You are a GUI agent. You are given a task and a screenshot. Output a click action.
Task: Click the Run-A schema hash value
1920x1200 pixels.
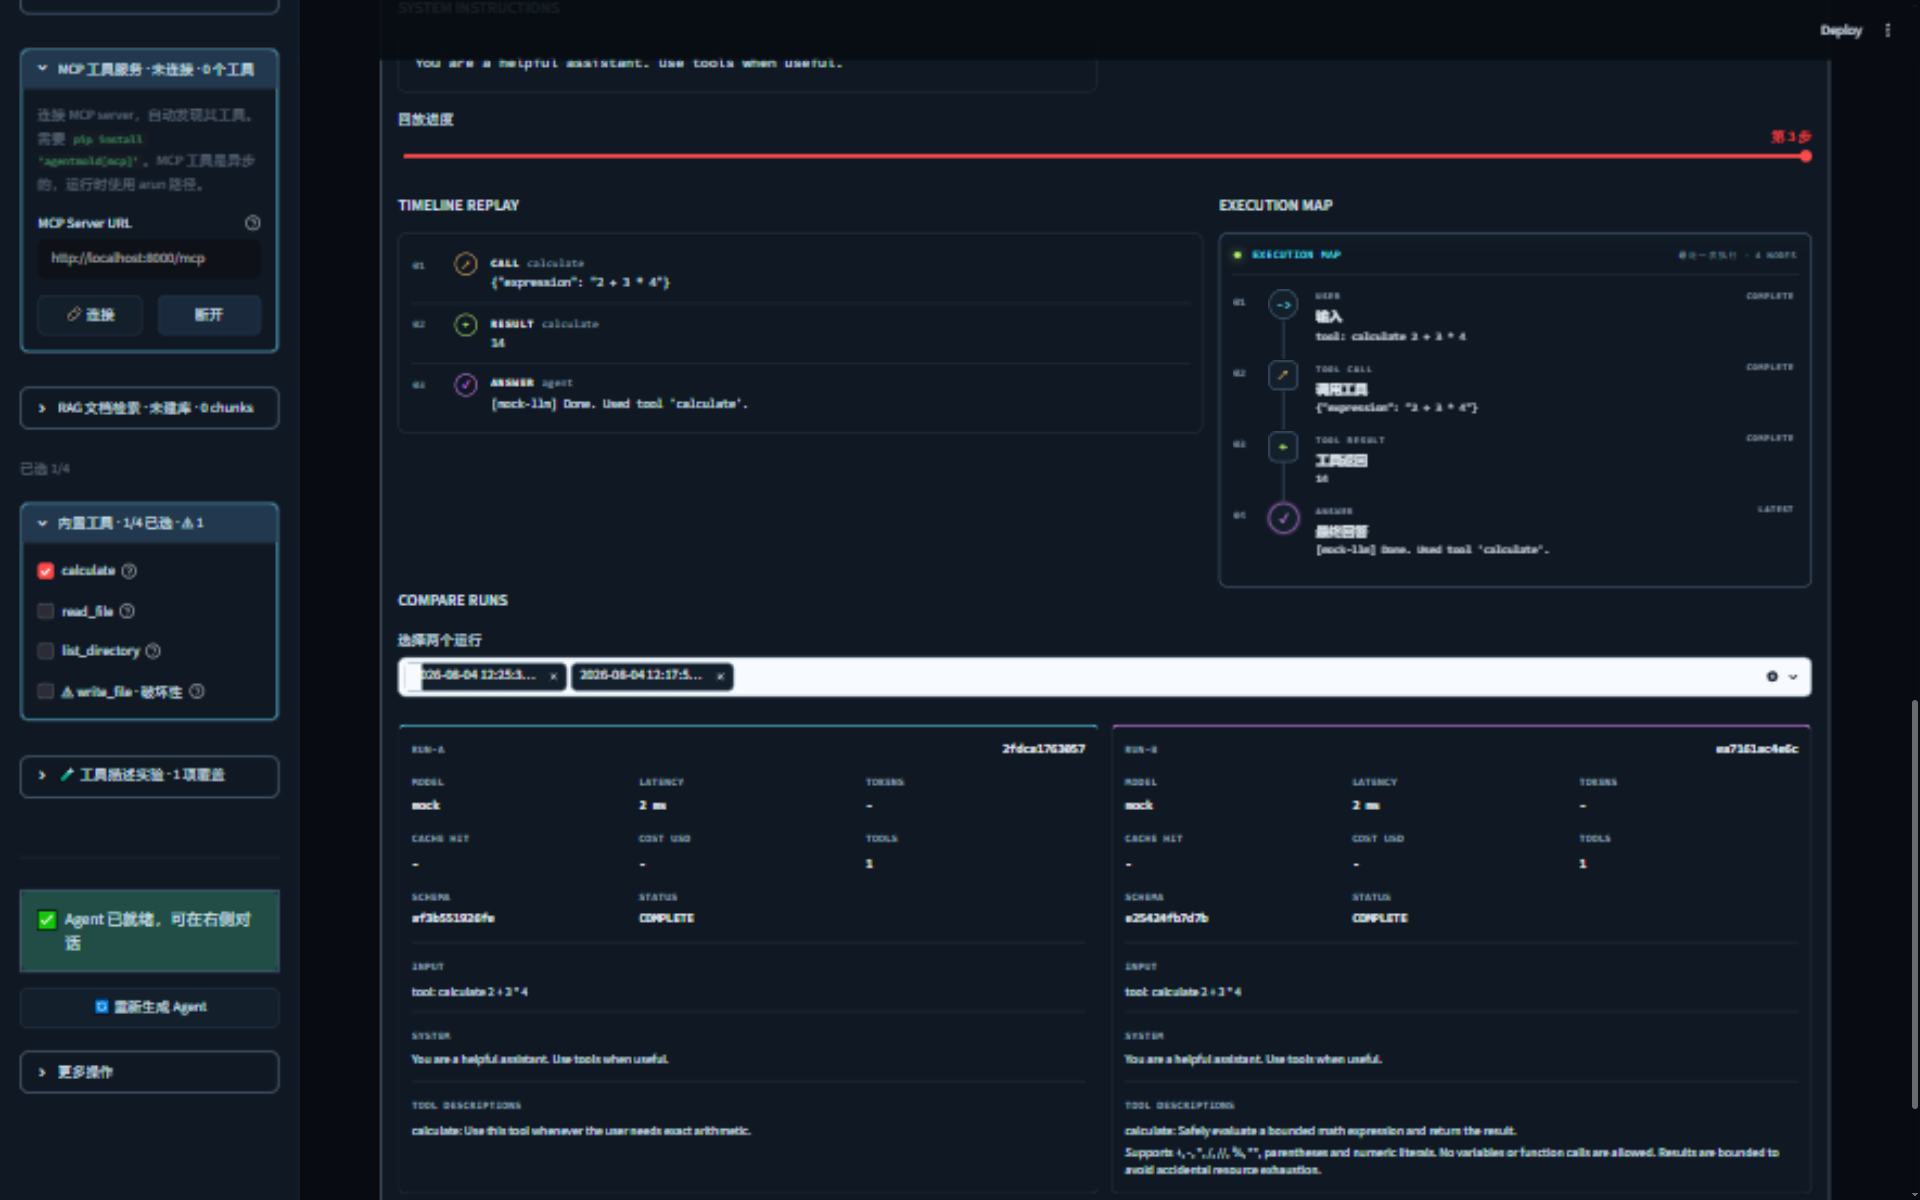point(453,918)
